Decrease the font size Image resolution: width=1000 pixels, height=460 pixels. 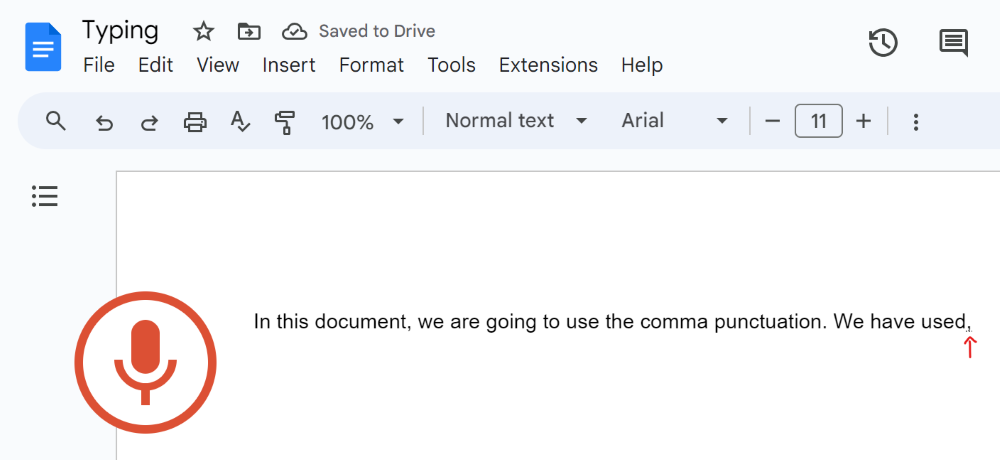tap(772, 122)
